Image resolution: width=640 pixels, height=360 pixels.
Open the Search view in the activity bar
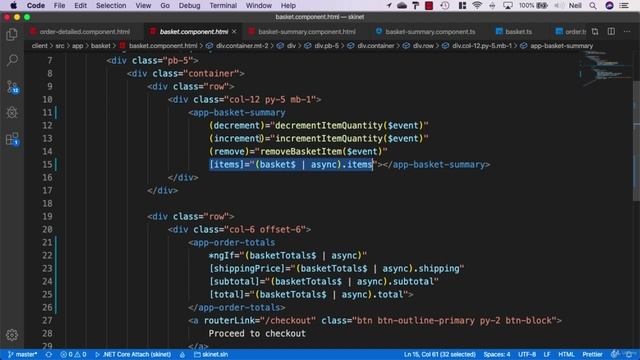(x=12, y=60)
